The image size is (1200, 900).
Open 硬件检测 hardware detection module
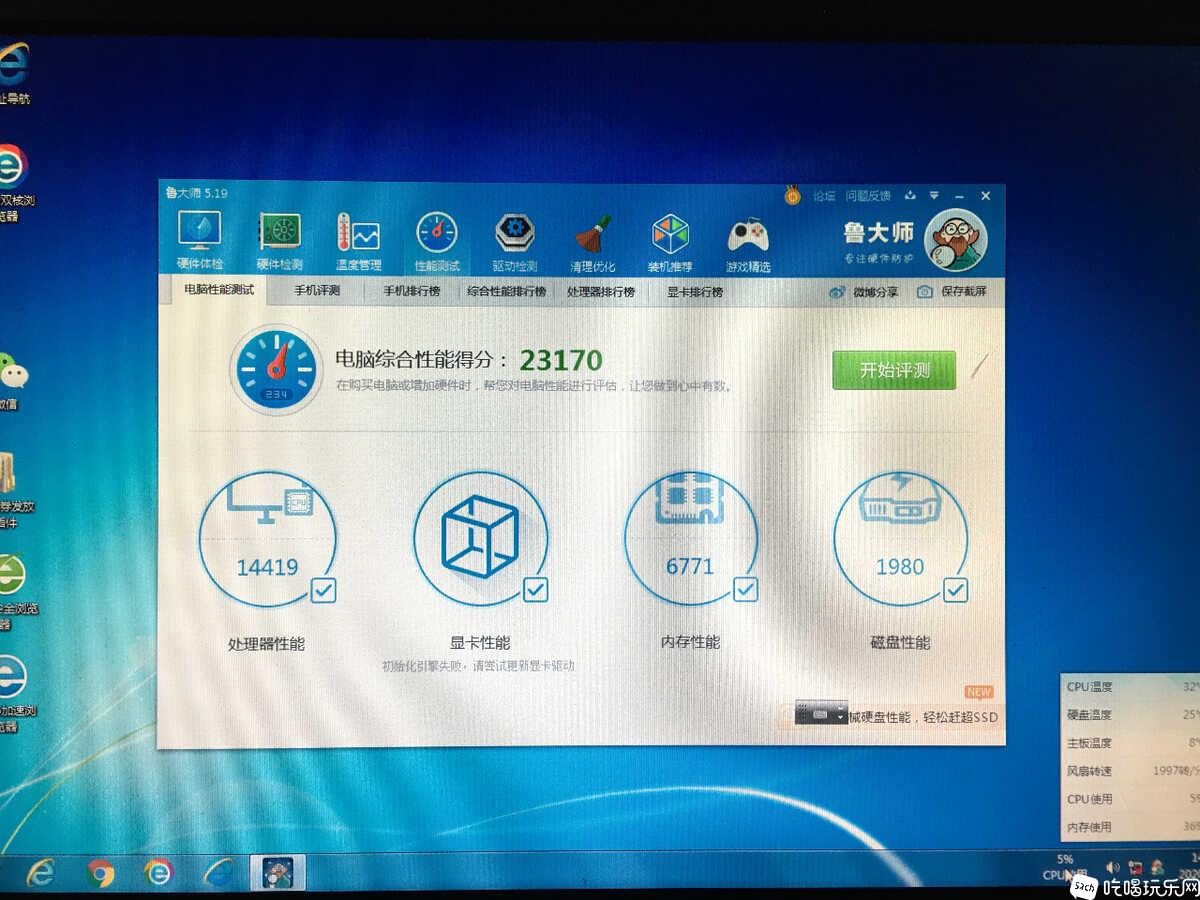(x=279, y=242)
